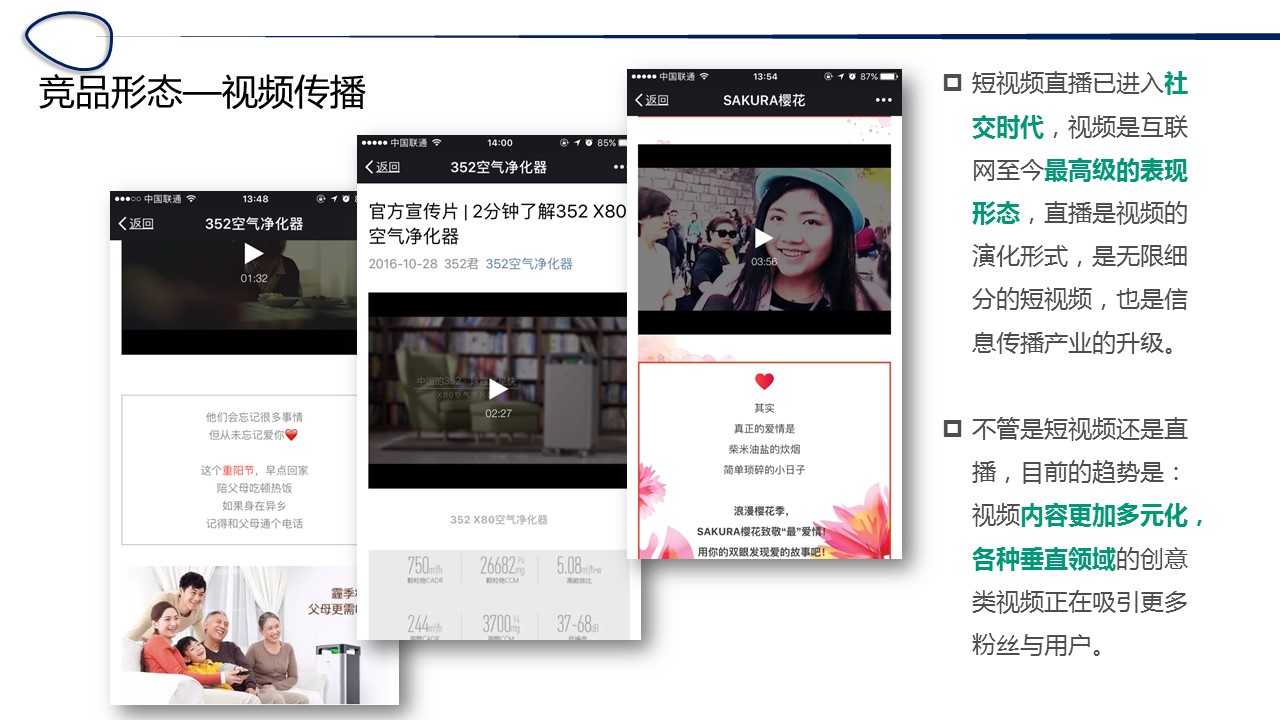This screenshot has height=720, width=1280.
Task: Tap 返回 in the 14:00 phone screen
Action: tap(388, 167)
